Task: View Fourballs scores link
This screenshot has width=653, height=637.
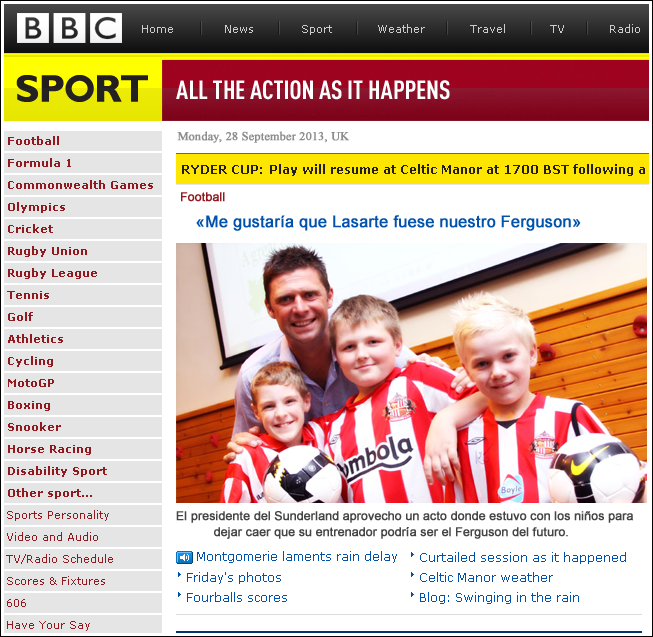Action: click(237, 597)
